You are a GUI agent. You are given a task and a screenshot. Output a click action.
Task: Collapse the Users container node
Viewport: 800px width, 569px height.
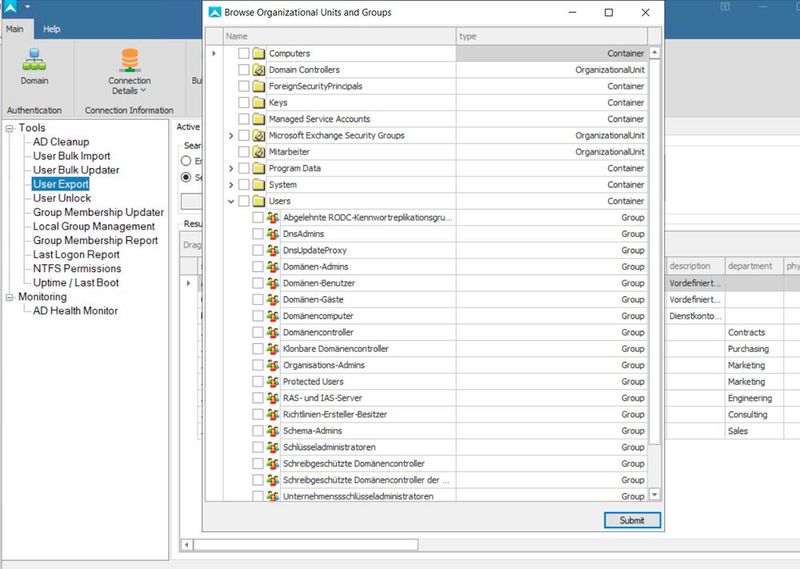231,201
